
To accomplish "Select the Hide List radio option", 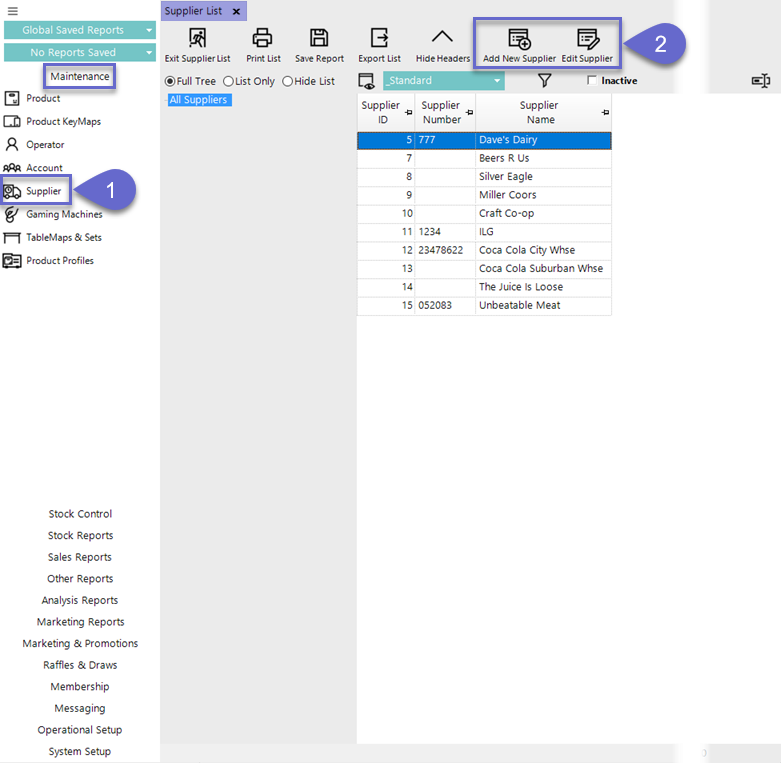I will pyautogui.click(x=288, y=81).
